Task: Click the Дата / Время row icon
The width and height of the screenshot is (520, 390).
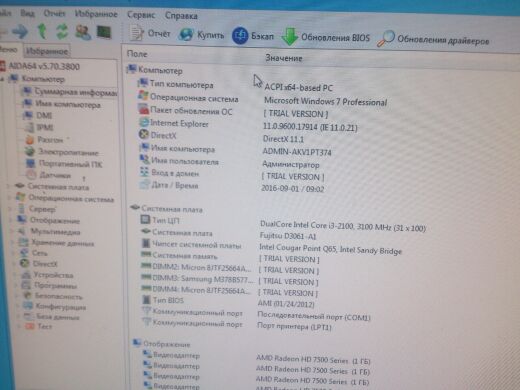Action: point(145,184)
